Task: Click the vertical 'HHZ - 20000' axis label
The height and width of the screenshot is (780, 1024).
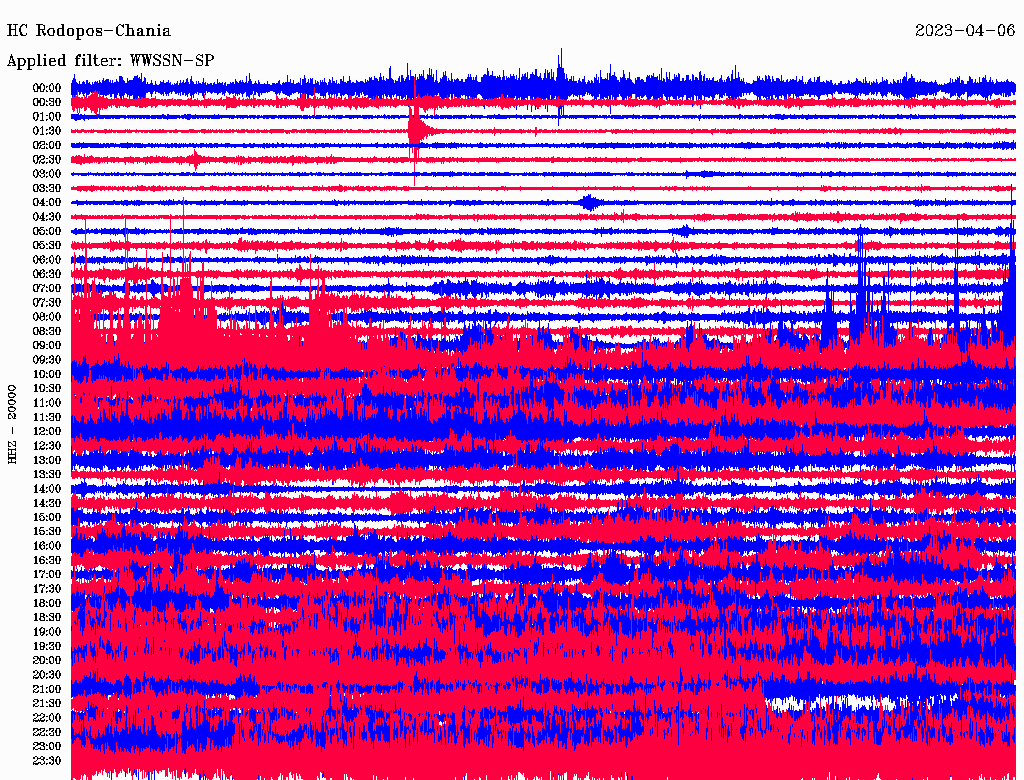Action: click(x=12, y=424)
